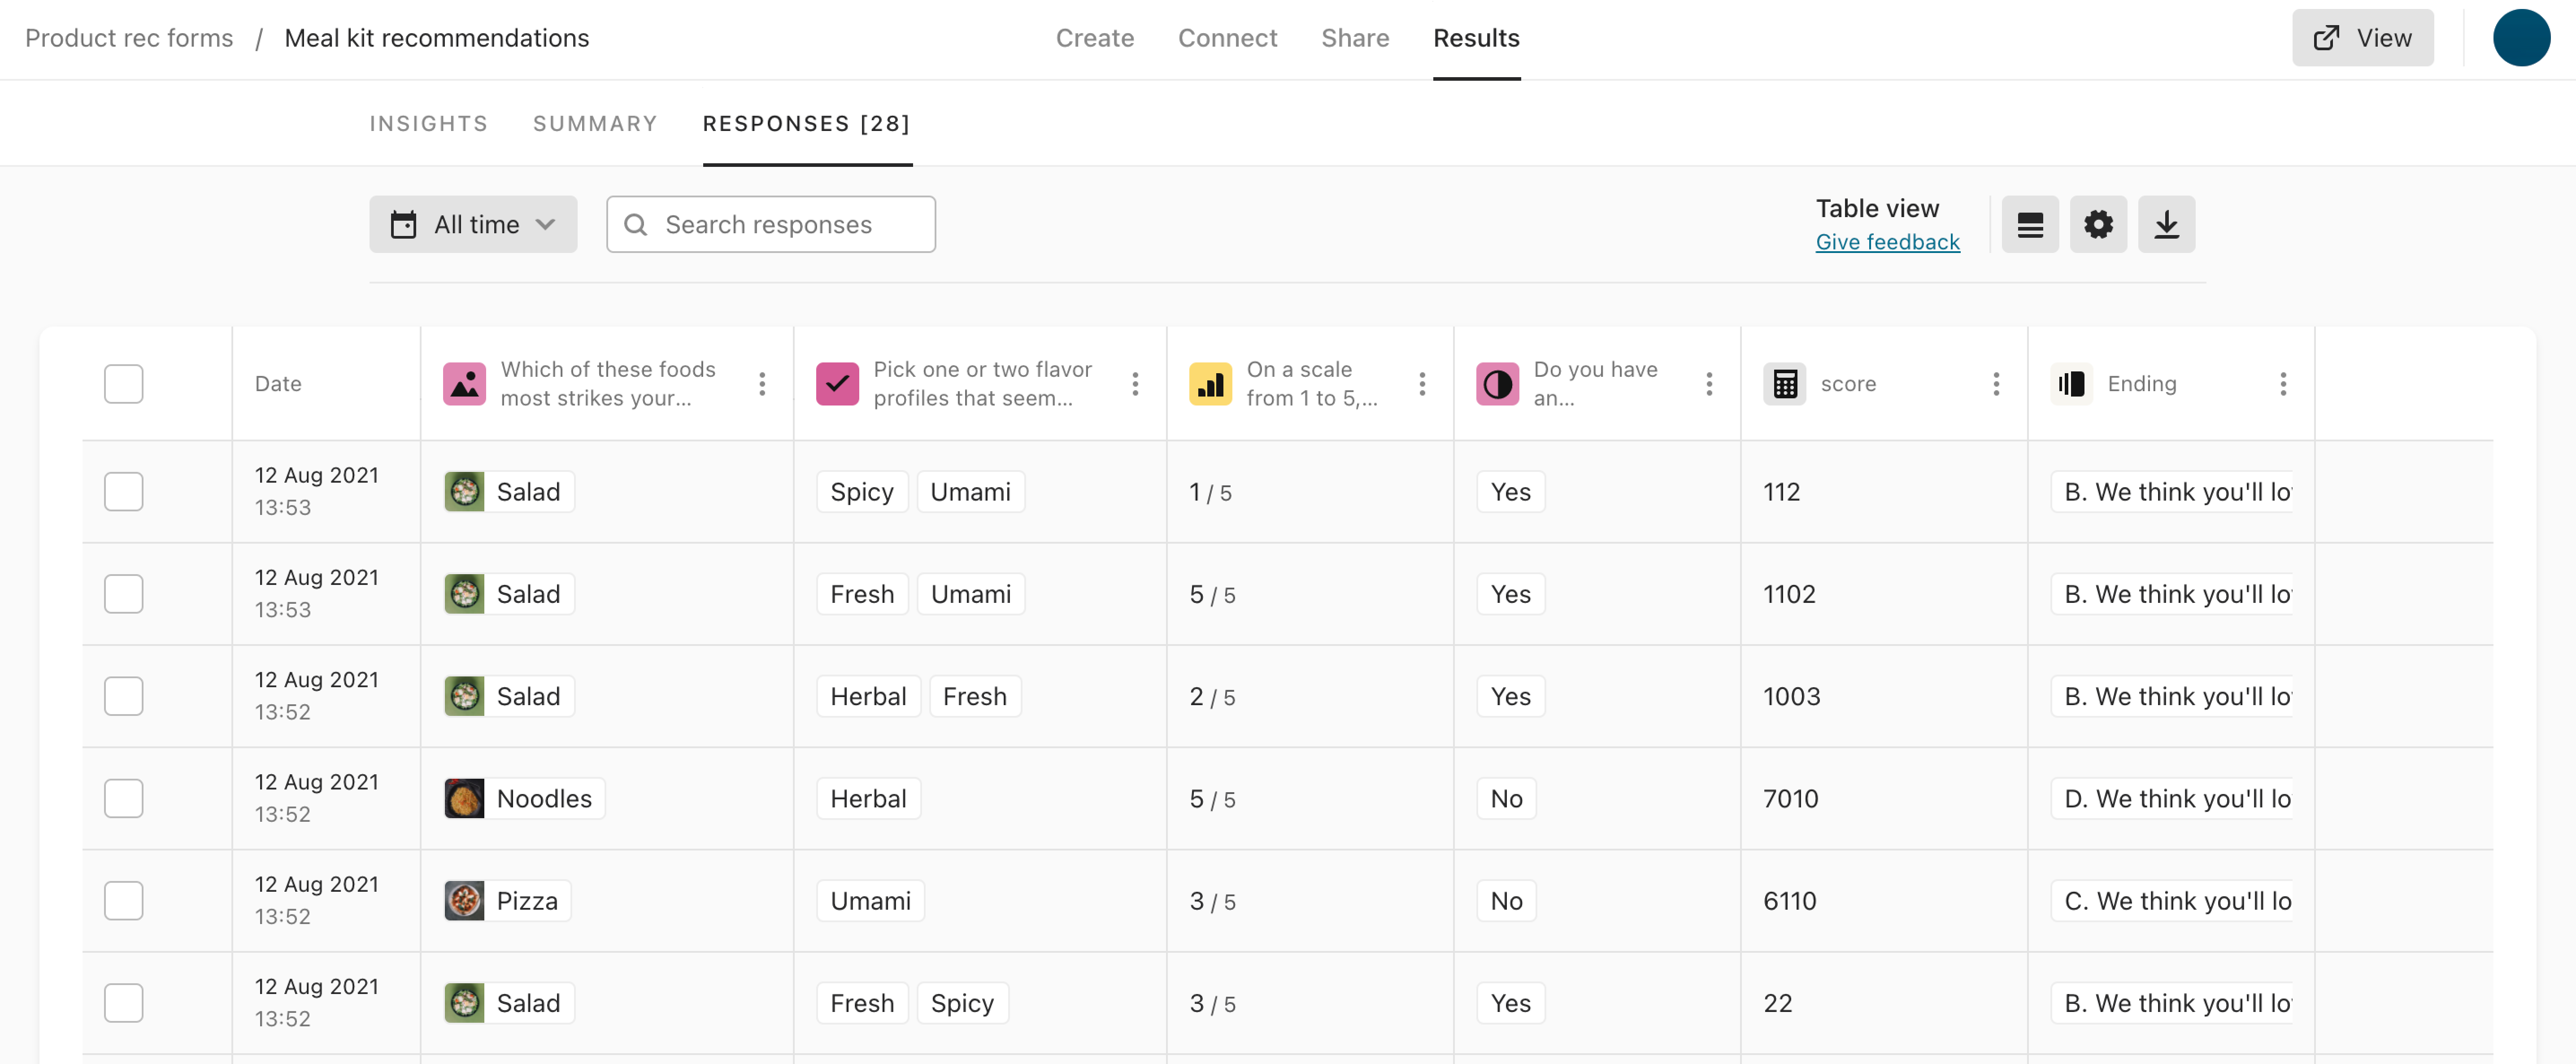Viewport: 2576px width, 1064px height.
Task: Open options menu for score column
Action: [x=1996, y=384]
